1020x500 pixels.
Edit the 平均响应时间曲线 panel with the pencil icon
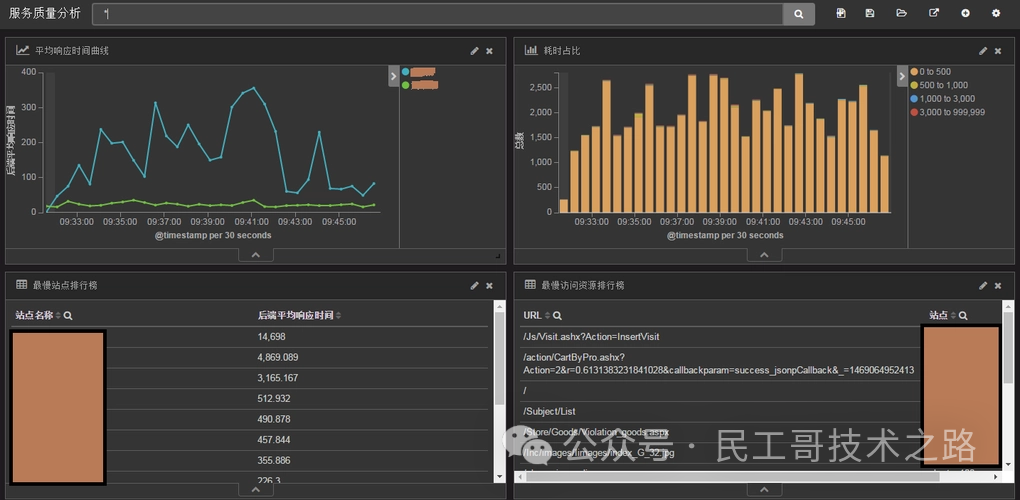point(475,51)
